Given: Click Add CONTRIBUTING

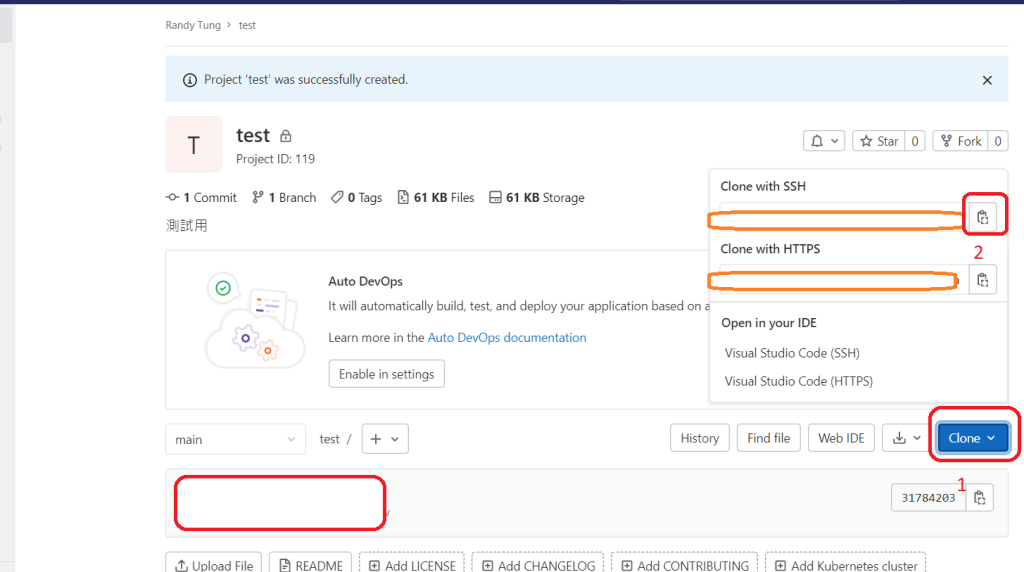Looking at the screenshot, I should tap(684, 565).
